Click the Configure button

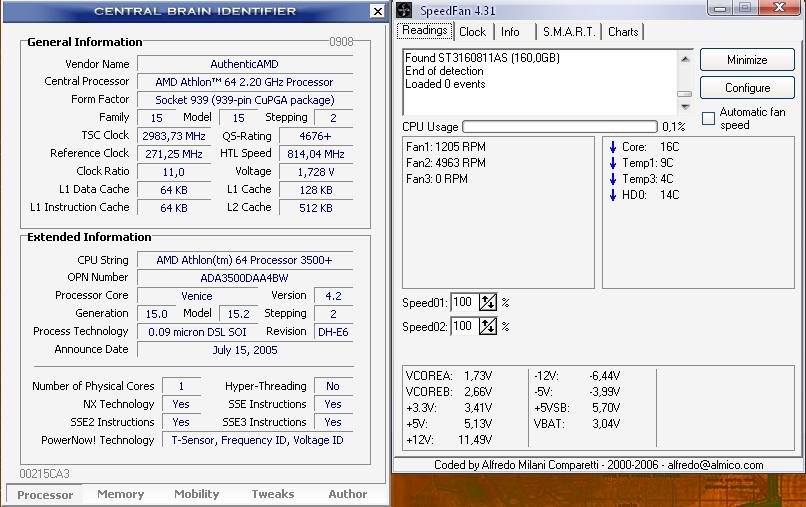pyautogui.click(x=747, y=88)
